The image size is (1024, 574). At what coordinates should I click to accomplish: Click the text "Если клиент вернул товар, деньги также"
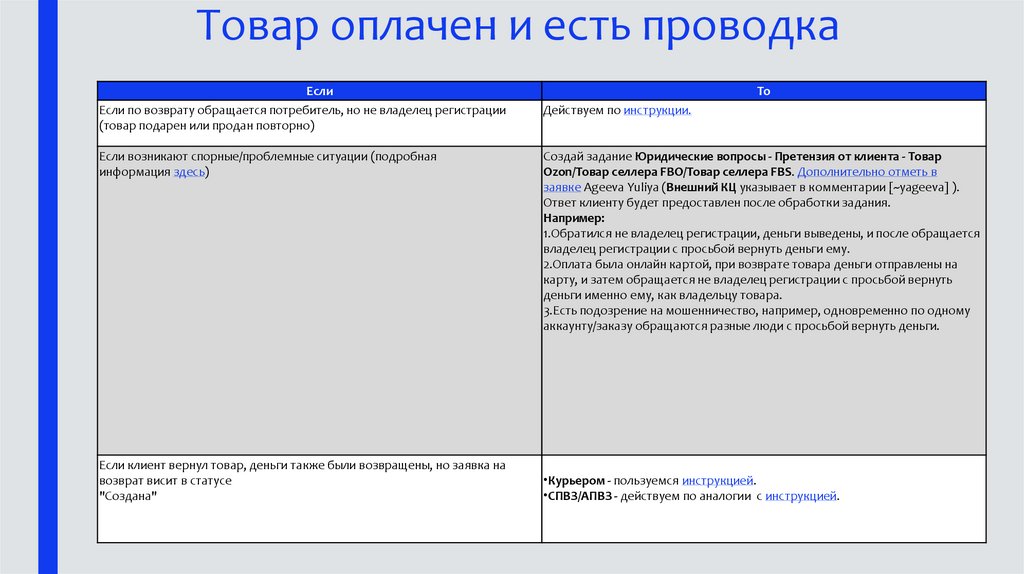[x=265, y=466]
